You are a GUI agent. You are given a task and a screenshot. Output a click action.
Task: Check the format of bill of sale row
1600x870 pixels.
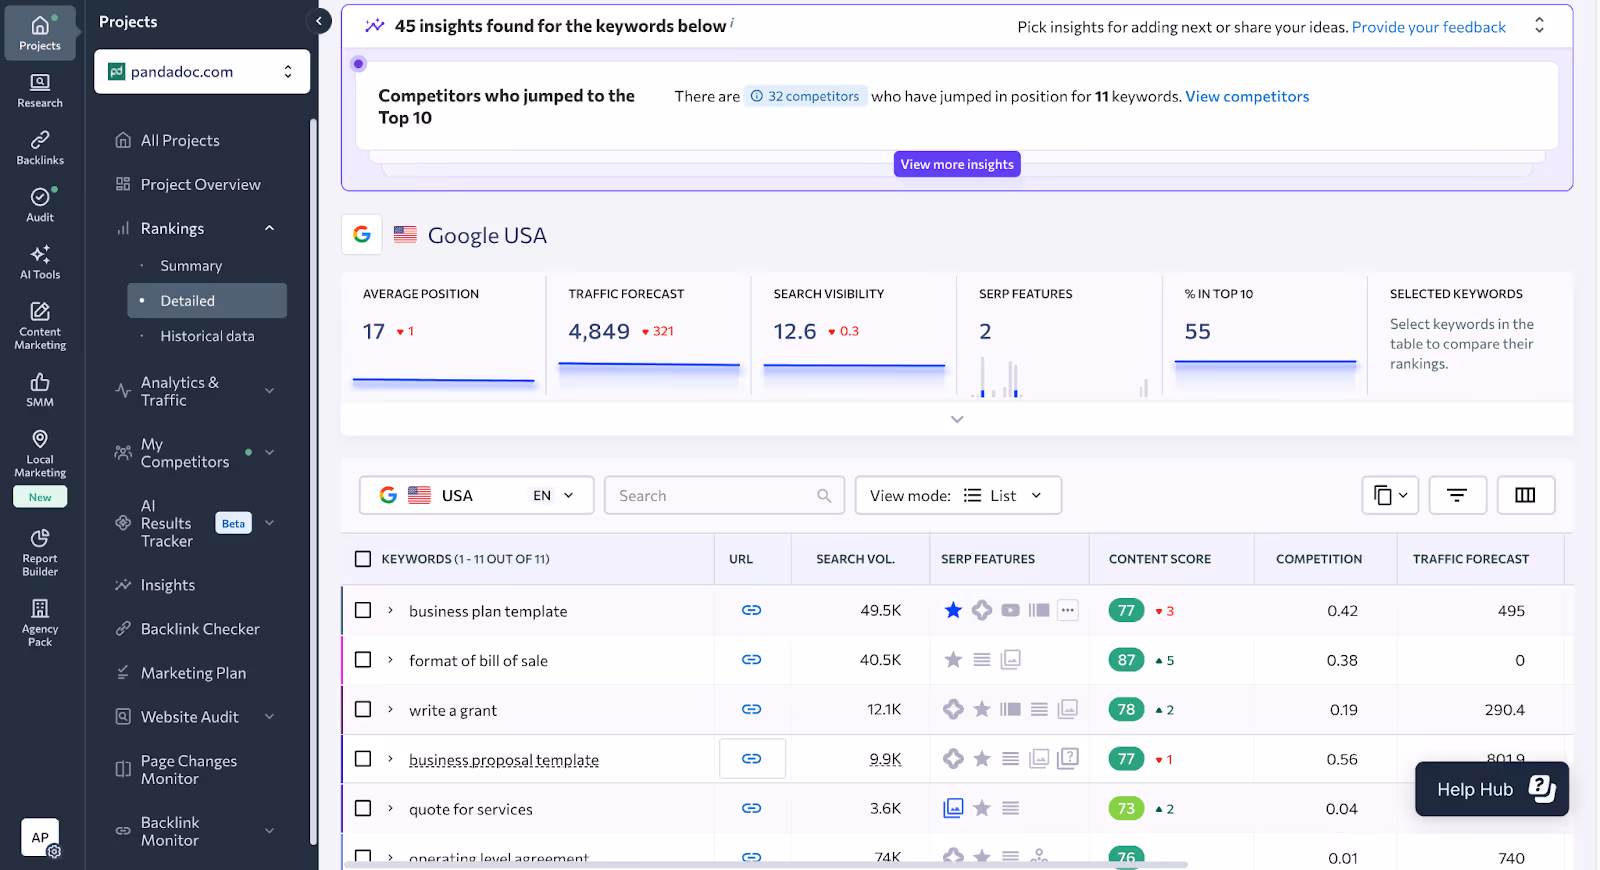(363, 660)
